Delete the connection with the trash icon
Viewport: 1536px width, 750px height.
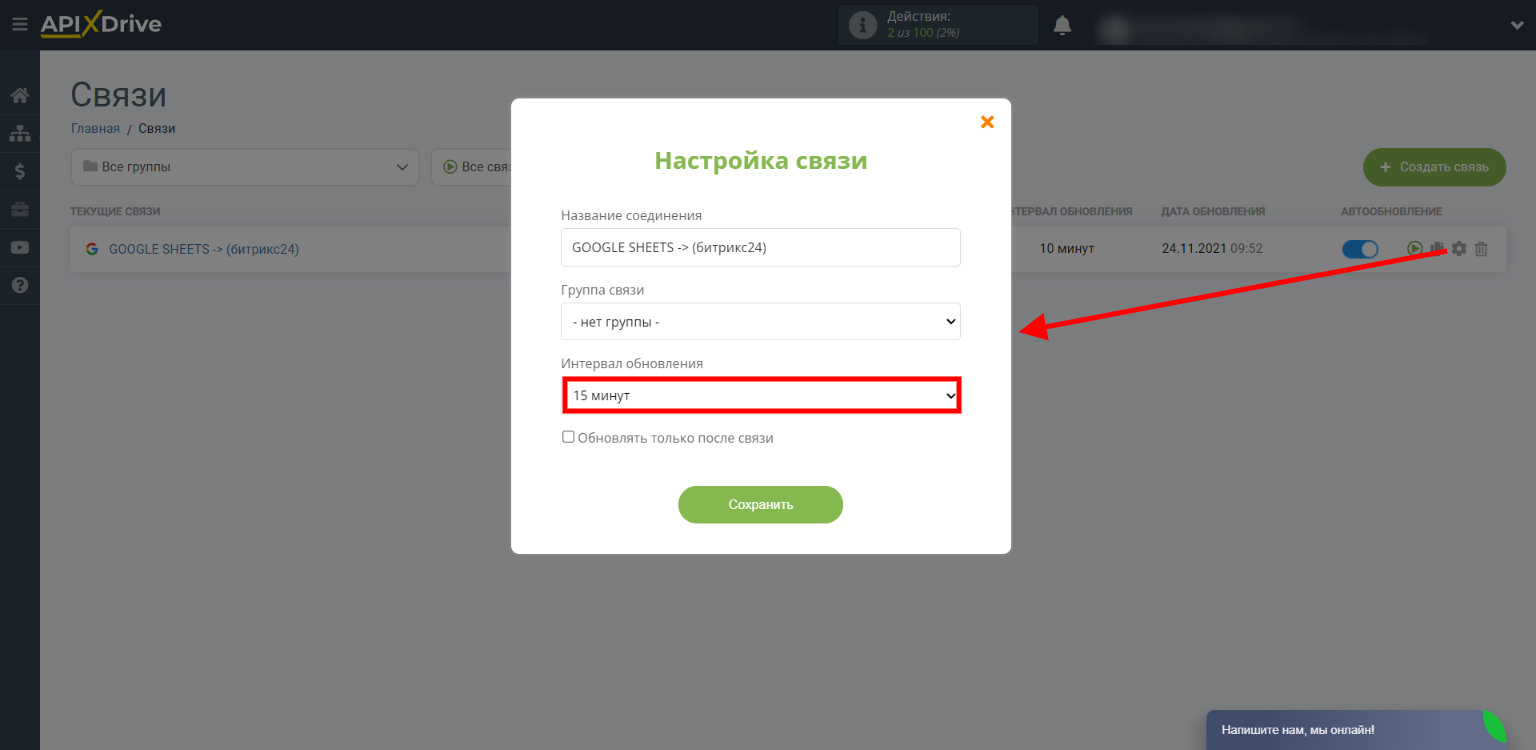[x=1482, y=249]
